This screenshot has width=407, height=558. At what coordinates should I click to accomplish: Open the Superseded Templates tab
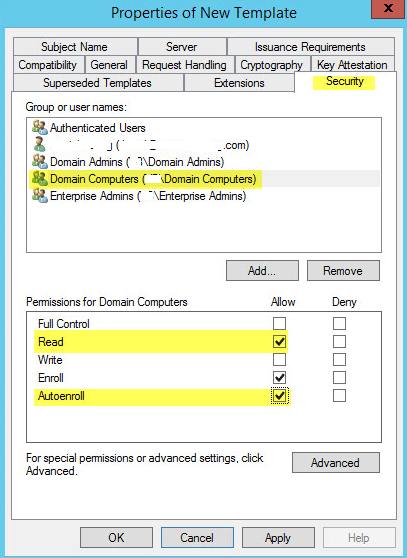(97, 83)
